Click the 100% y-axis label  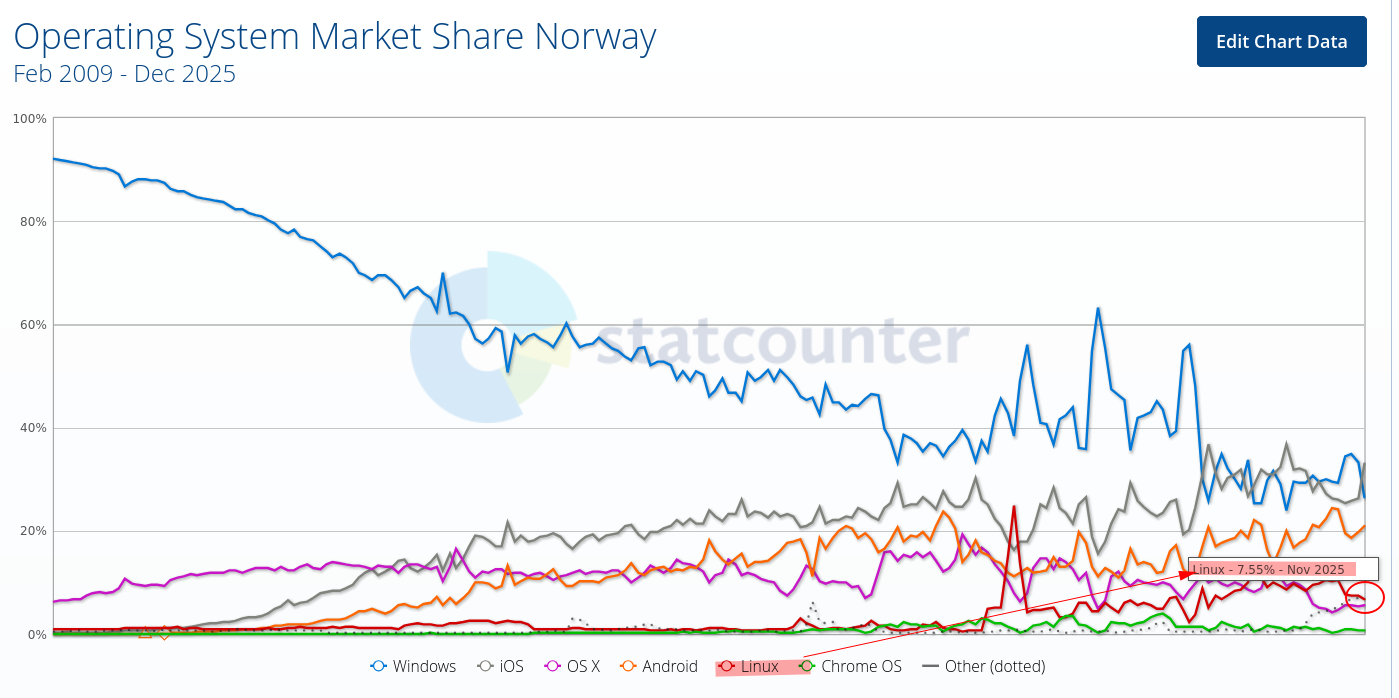click(30, 119)
